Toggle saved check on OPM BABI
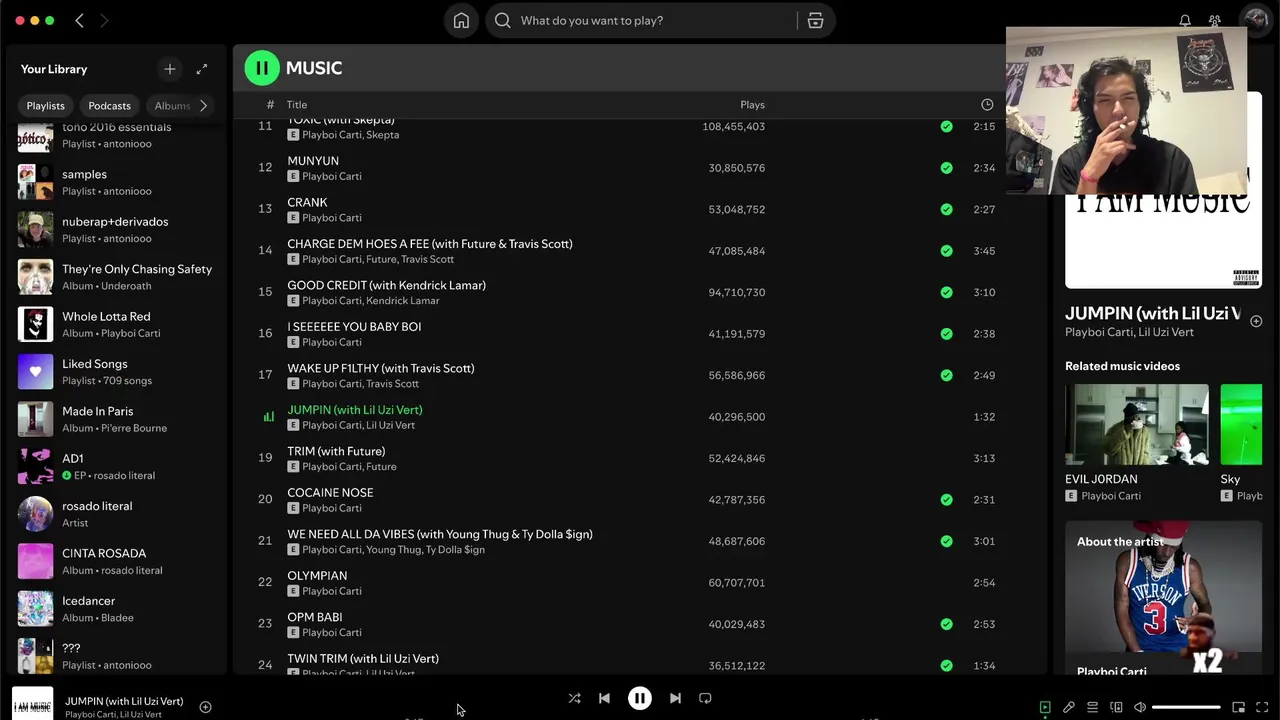 click(x=946, y=624)
